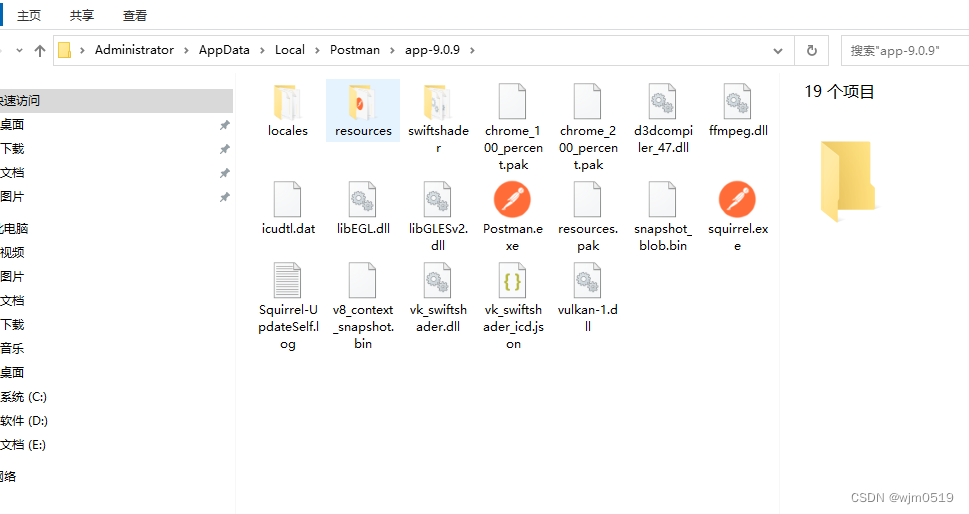Select icudtl.dat file icon
The image size is (969, 514).
287,200
